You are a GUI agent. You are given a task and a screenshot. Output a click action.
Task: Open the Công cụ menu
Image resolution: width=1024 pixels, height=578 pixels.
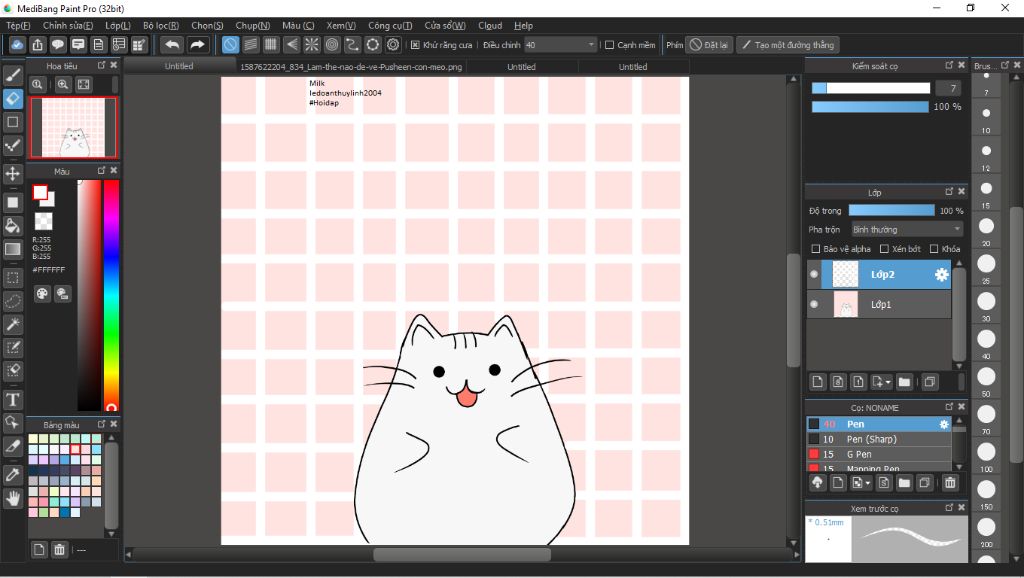click(x=390, y=25)
